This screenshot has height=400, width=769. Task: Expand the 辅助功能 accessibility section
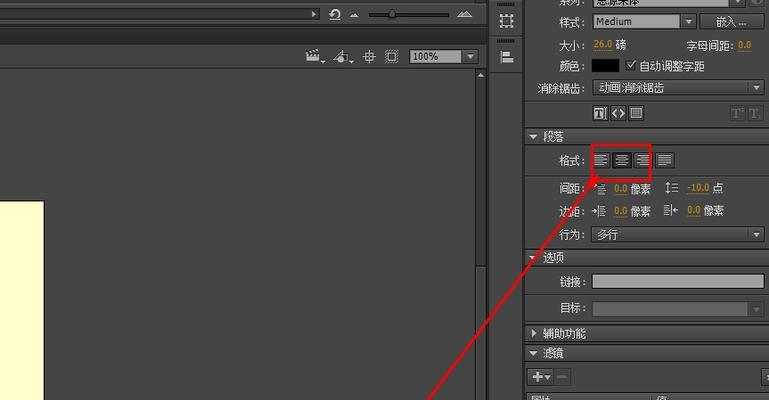(x=534, y=333)
